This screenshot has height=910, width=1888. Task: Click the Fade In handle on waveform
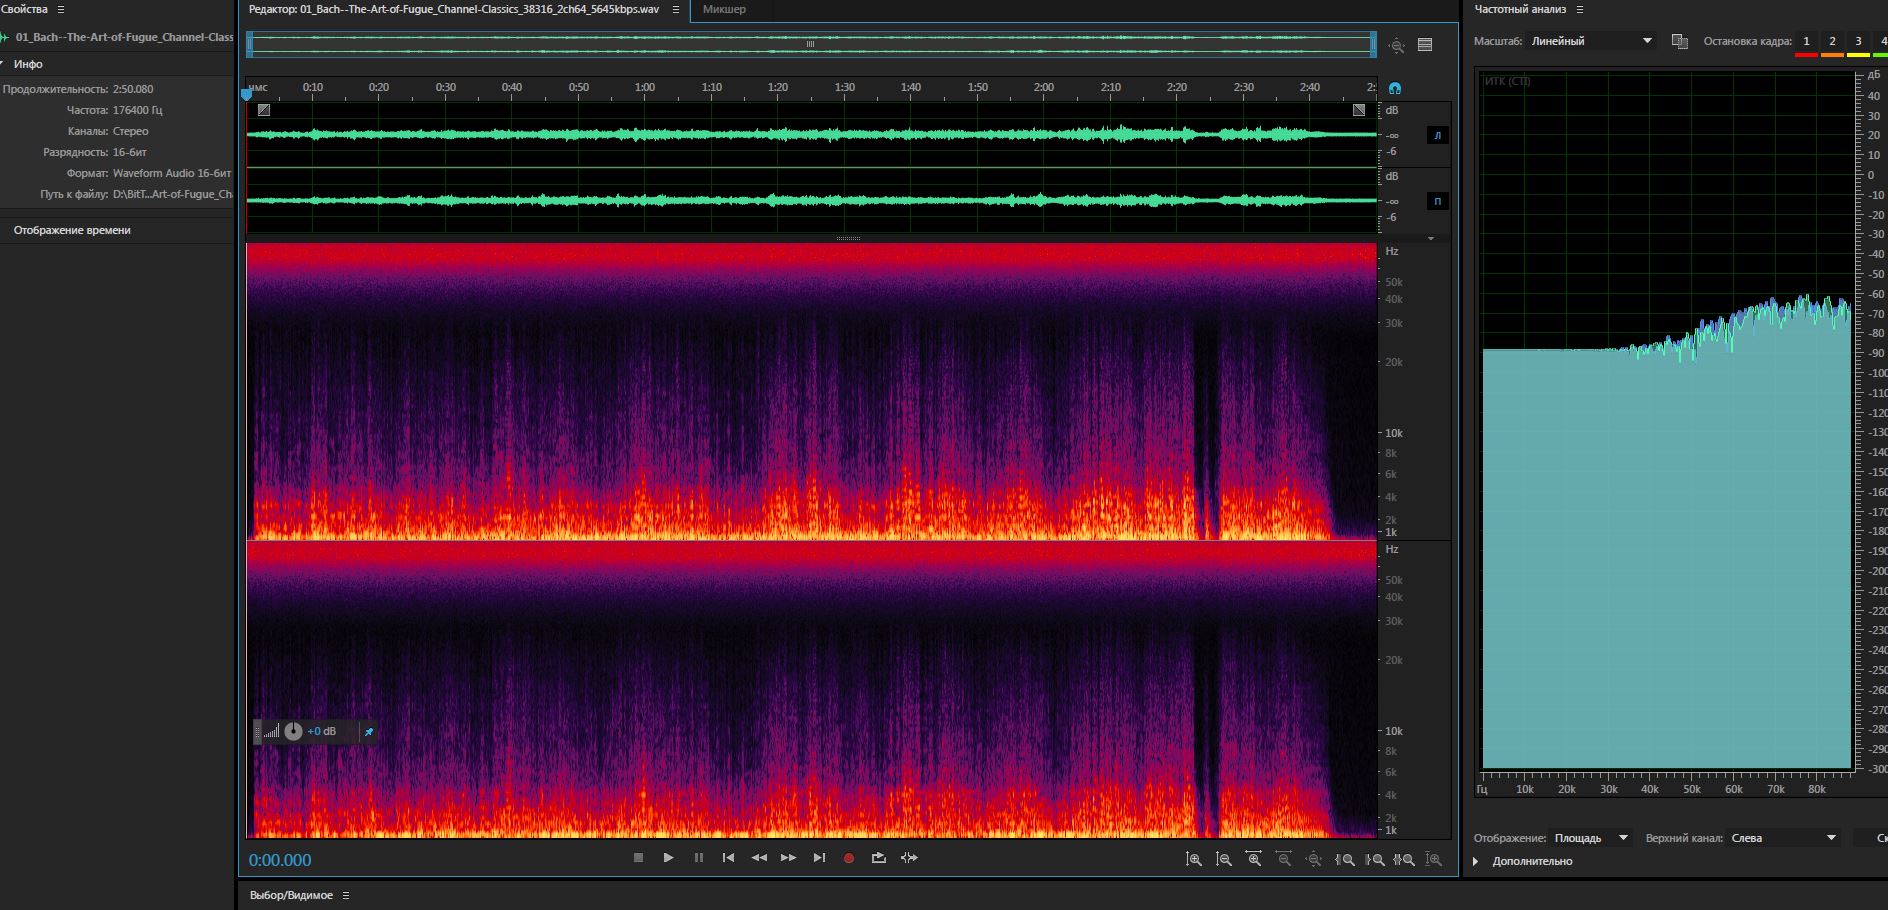pyautogui.click(x=264, y=110)
